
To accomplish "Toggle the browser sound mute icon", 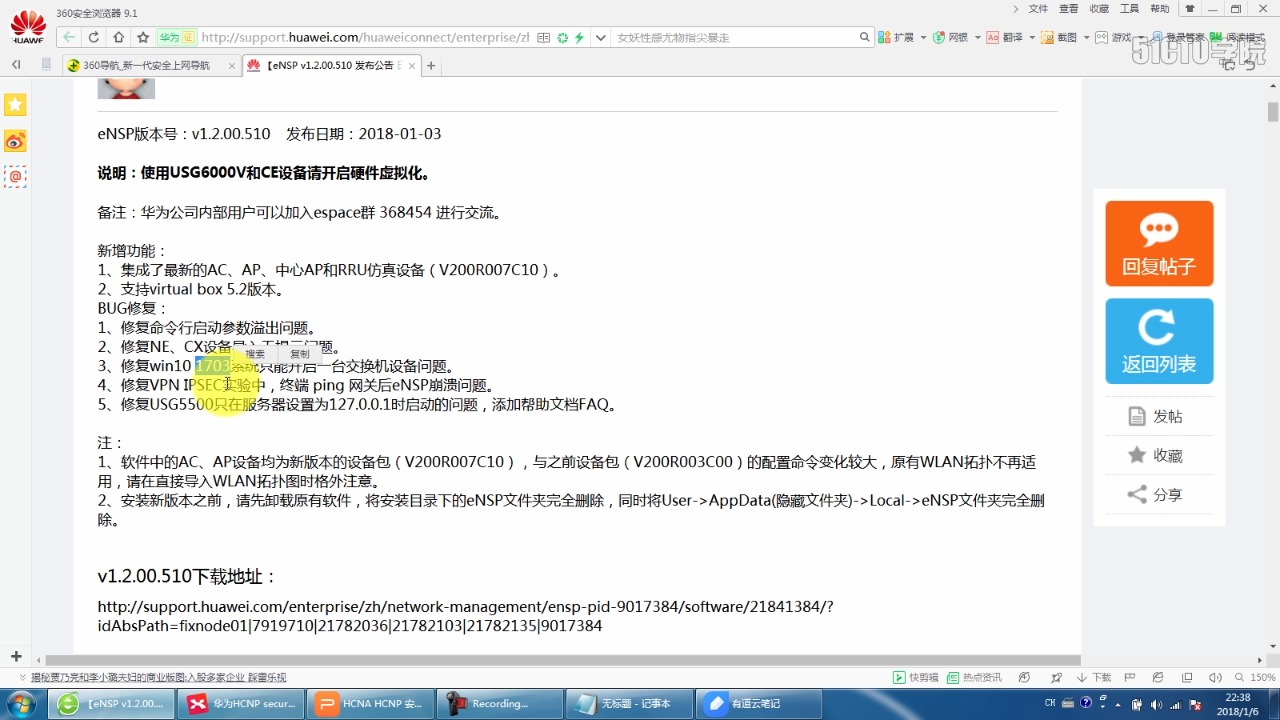I will point(1216,677).
